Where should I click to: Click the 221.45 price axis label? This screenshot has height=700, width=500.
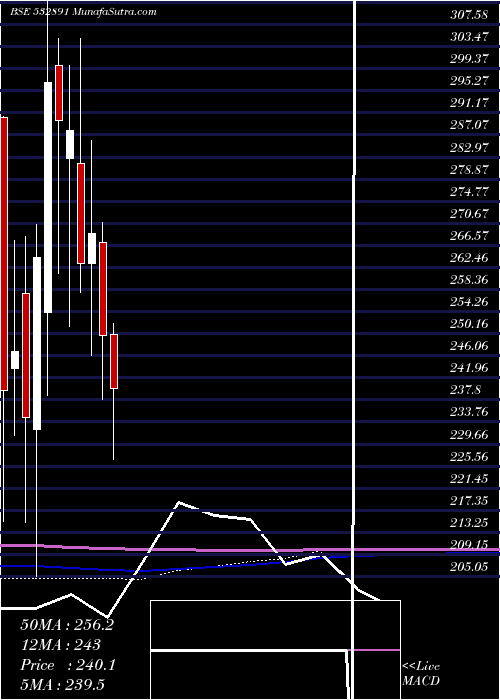coord(468,479)
